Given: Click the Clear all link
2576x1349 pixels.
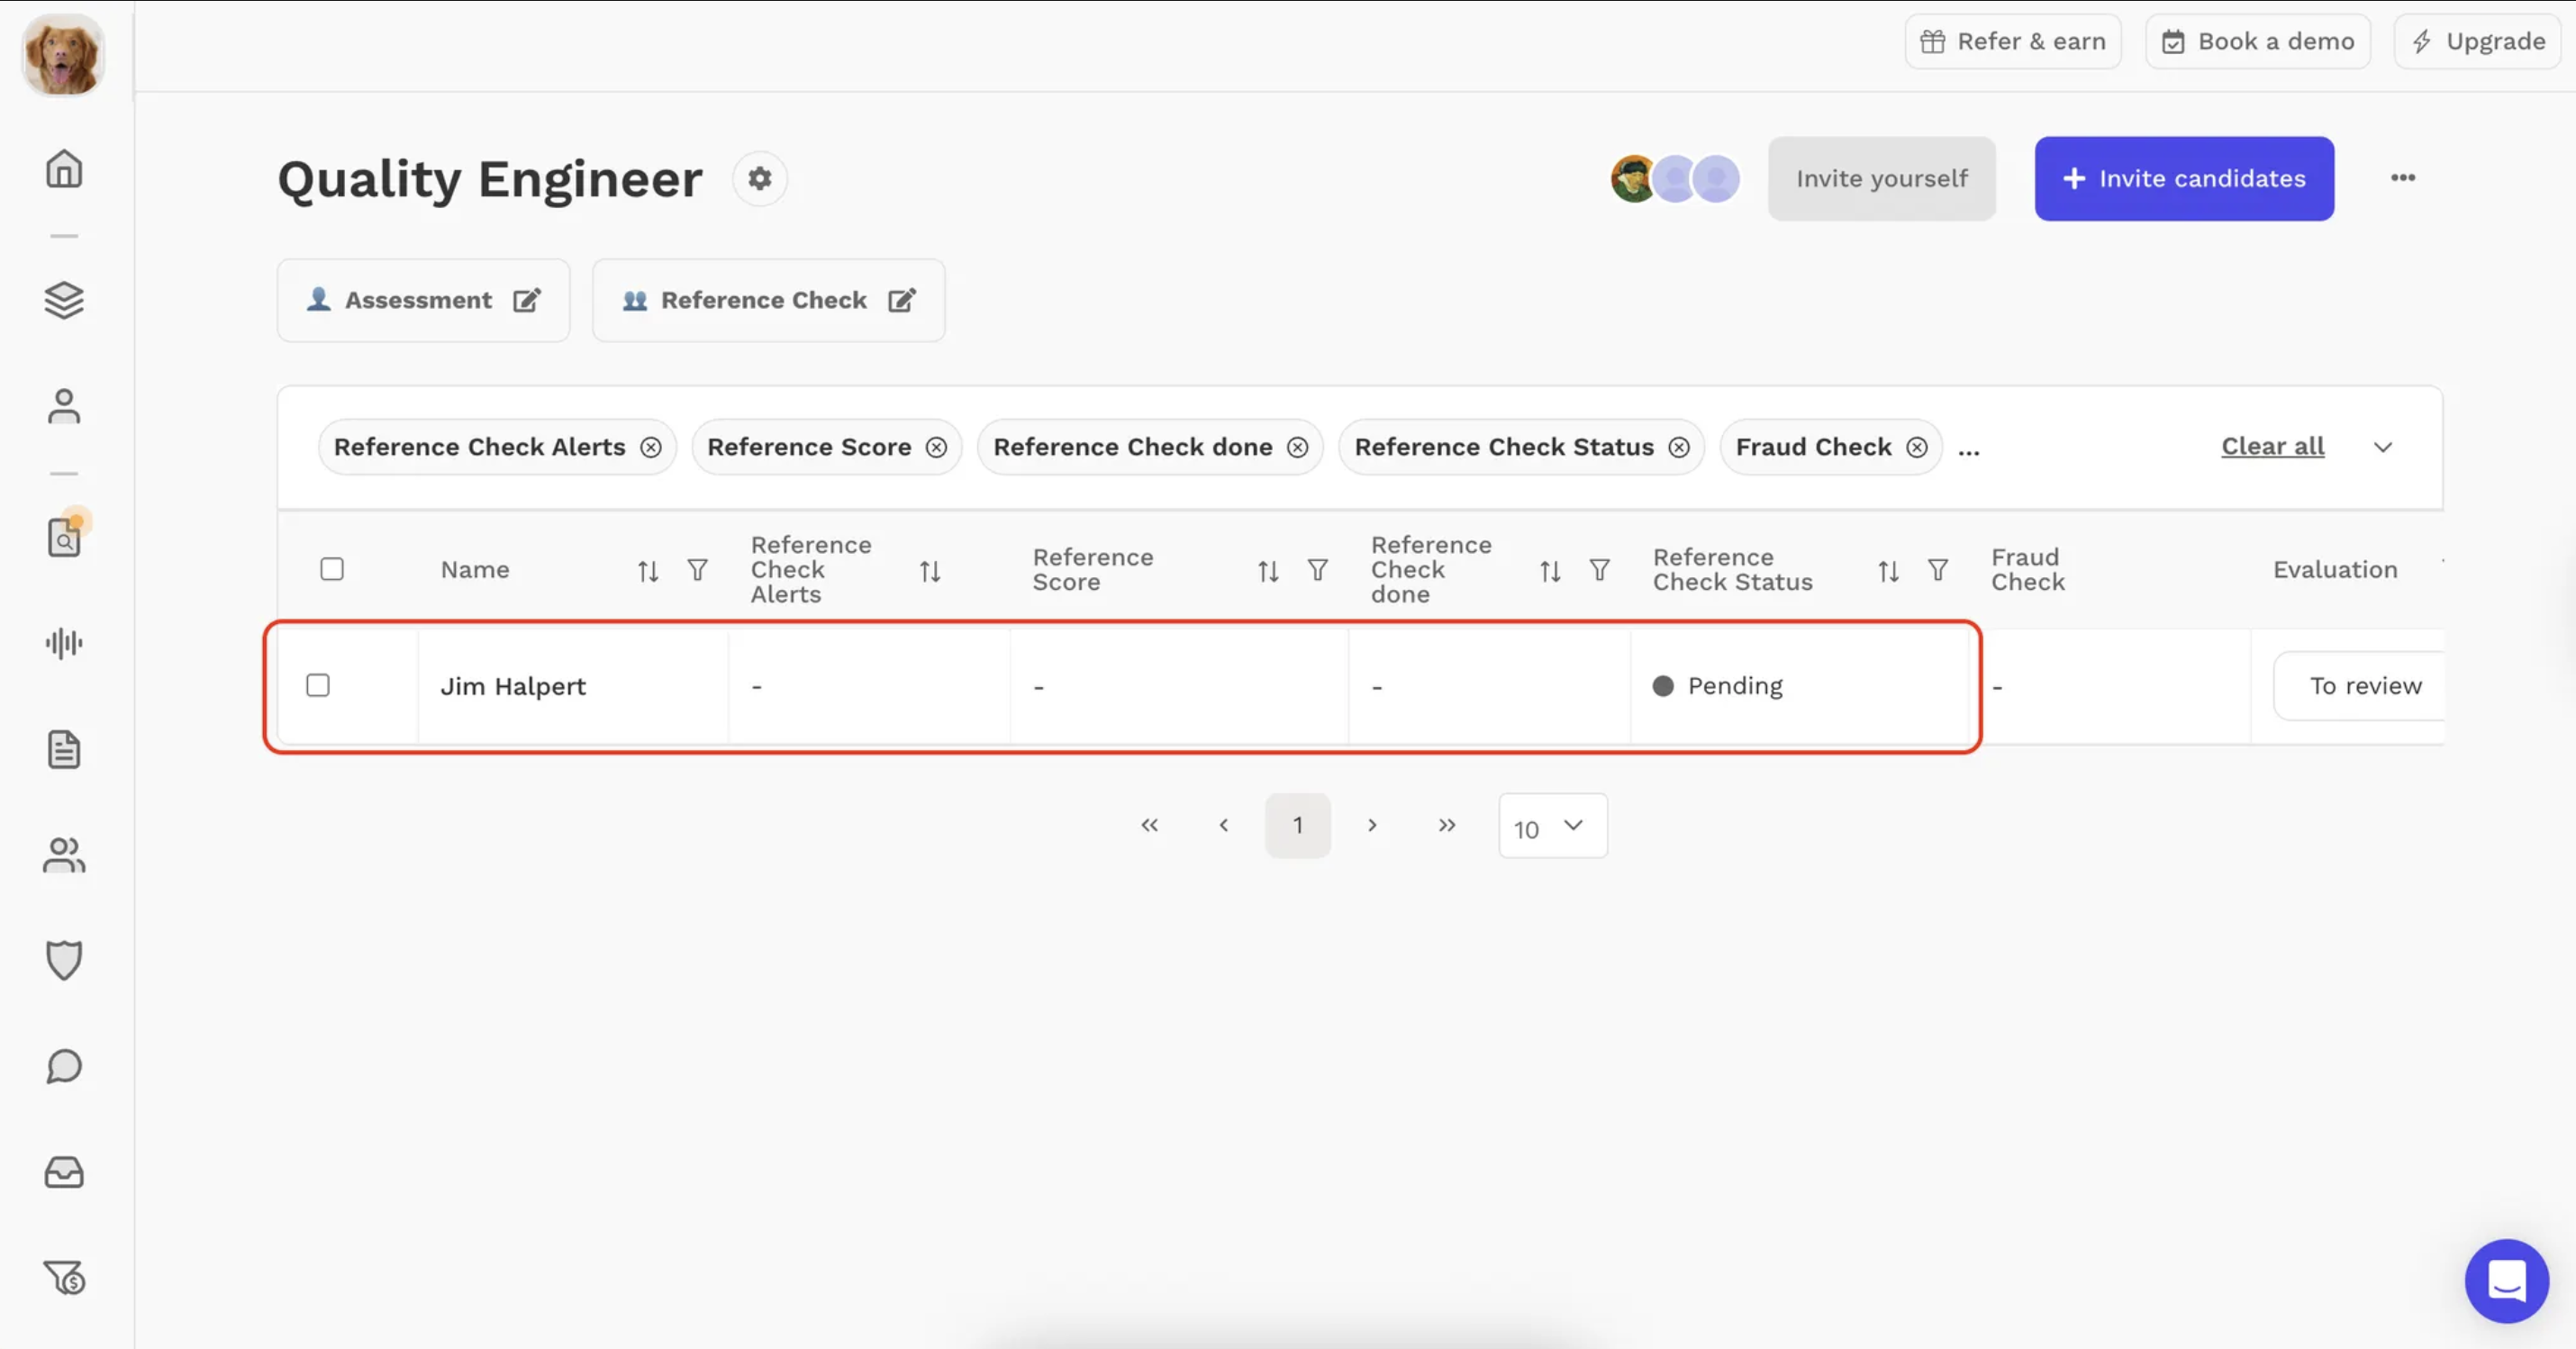Looking at the screenshot, I should coord(2272,446).
